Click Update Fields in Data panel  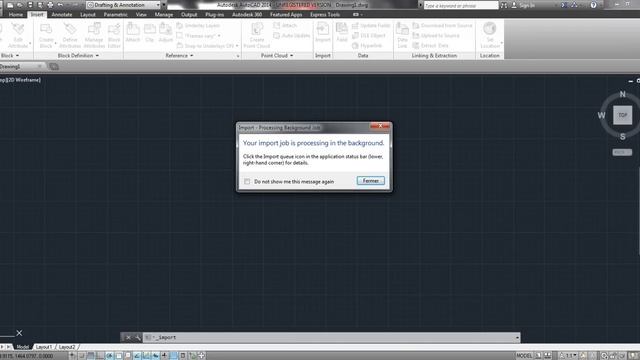tap(371, 25)
